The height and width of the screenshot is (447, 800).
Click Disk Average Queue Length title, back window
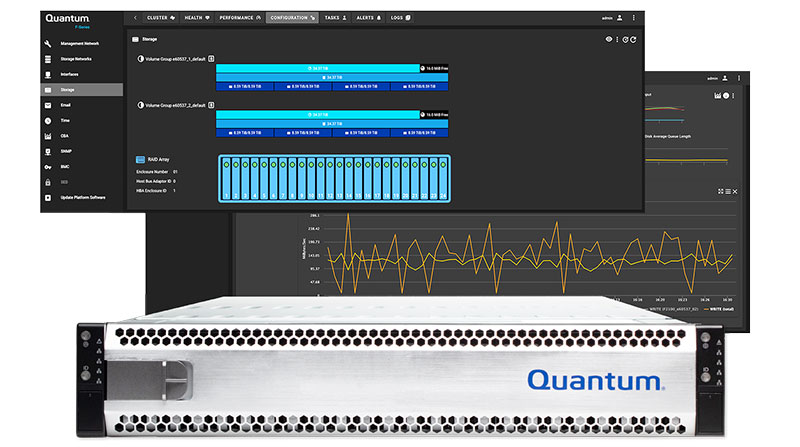coord(668,136)
